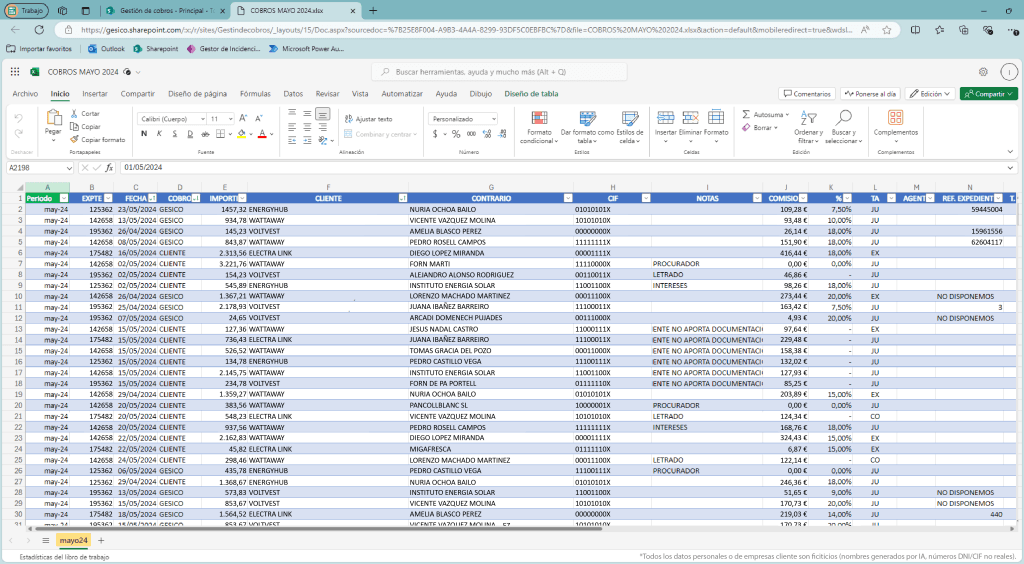Viewport: 1024px width, 564px height.
Task: Open the Archivo menu
Action: click(25, 94)
